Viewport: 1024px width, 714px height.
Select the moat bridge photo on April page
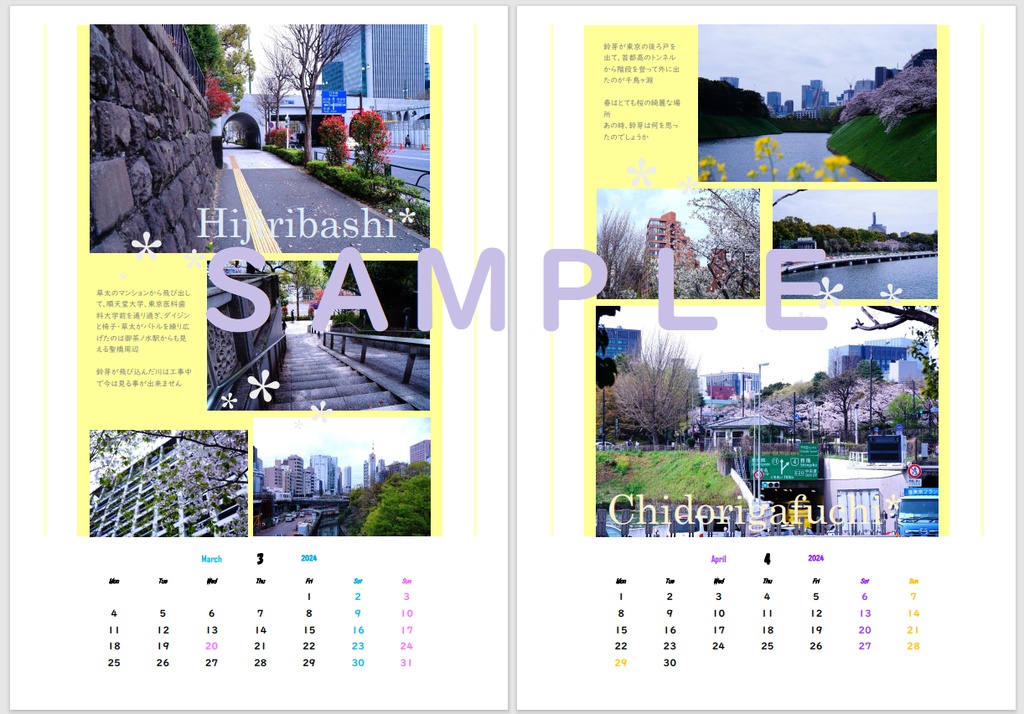855,244
